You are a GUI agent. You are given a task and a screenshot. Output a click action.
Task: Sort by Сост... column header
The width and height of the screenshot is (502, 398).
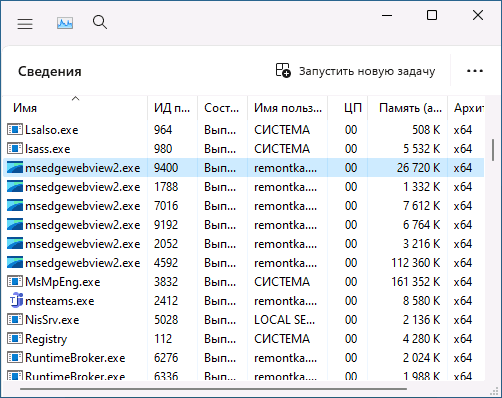222,108
